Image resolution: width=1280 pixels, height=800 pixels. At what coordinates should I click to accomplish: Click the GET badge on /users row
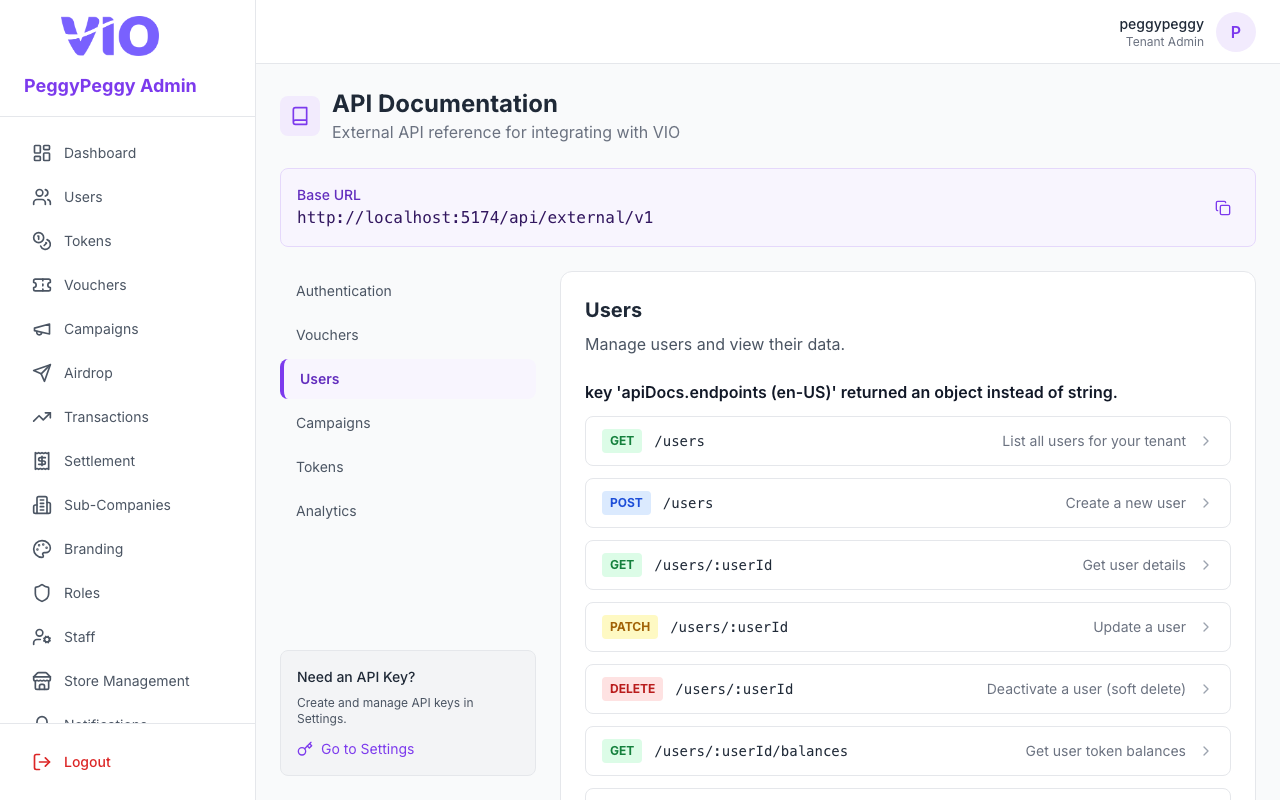[x=622, y=441]
